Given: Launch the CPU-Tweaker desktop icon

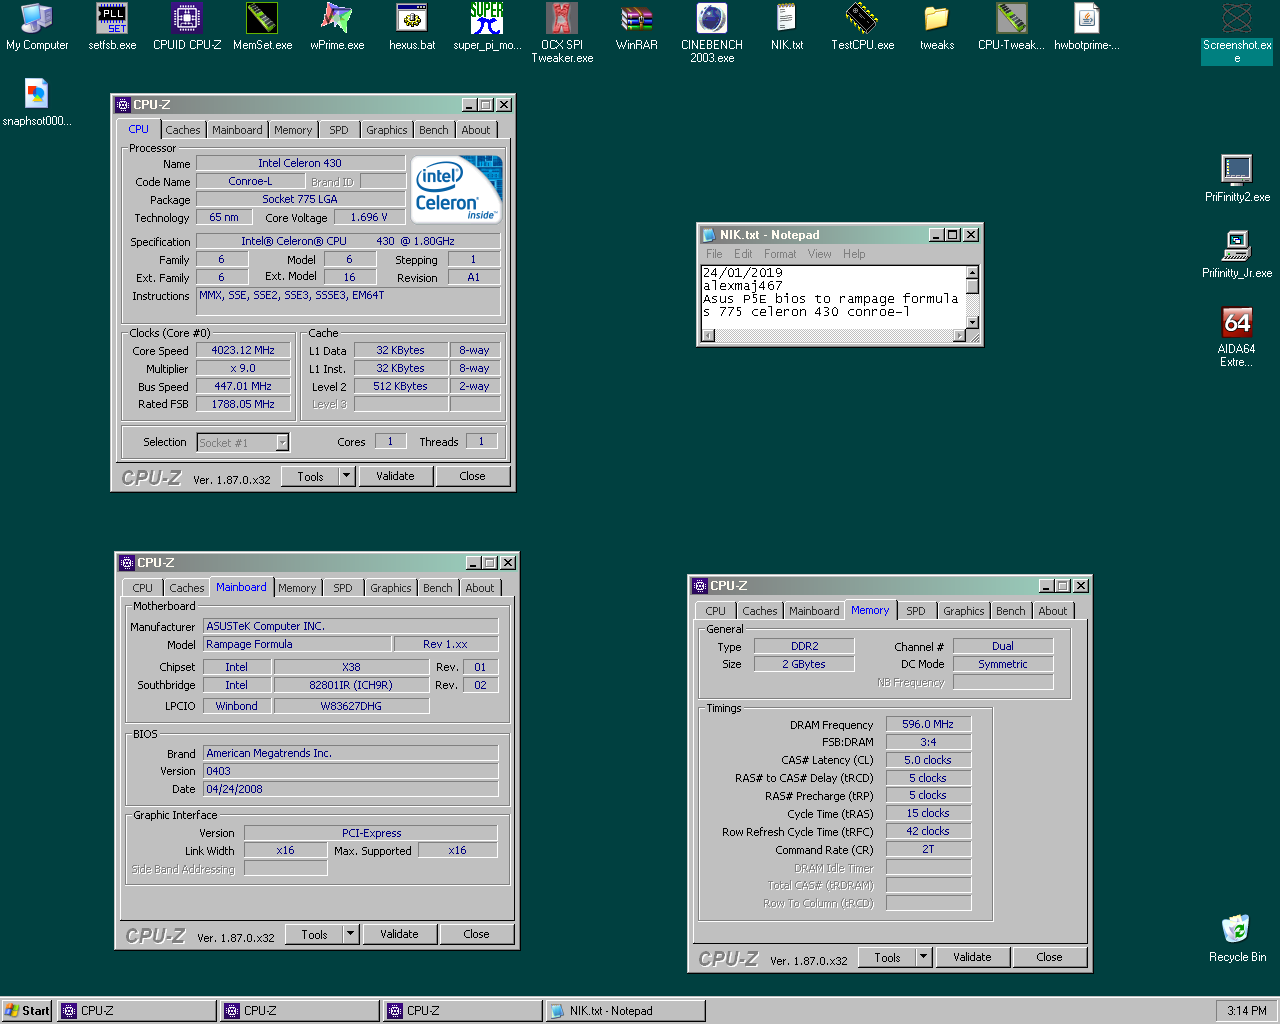Looking at the screenshot, I should click(1011, 27).
